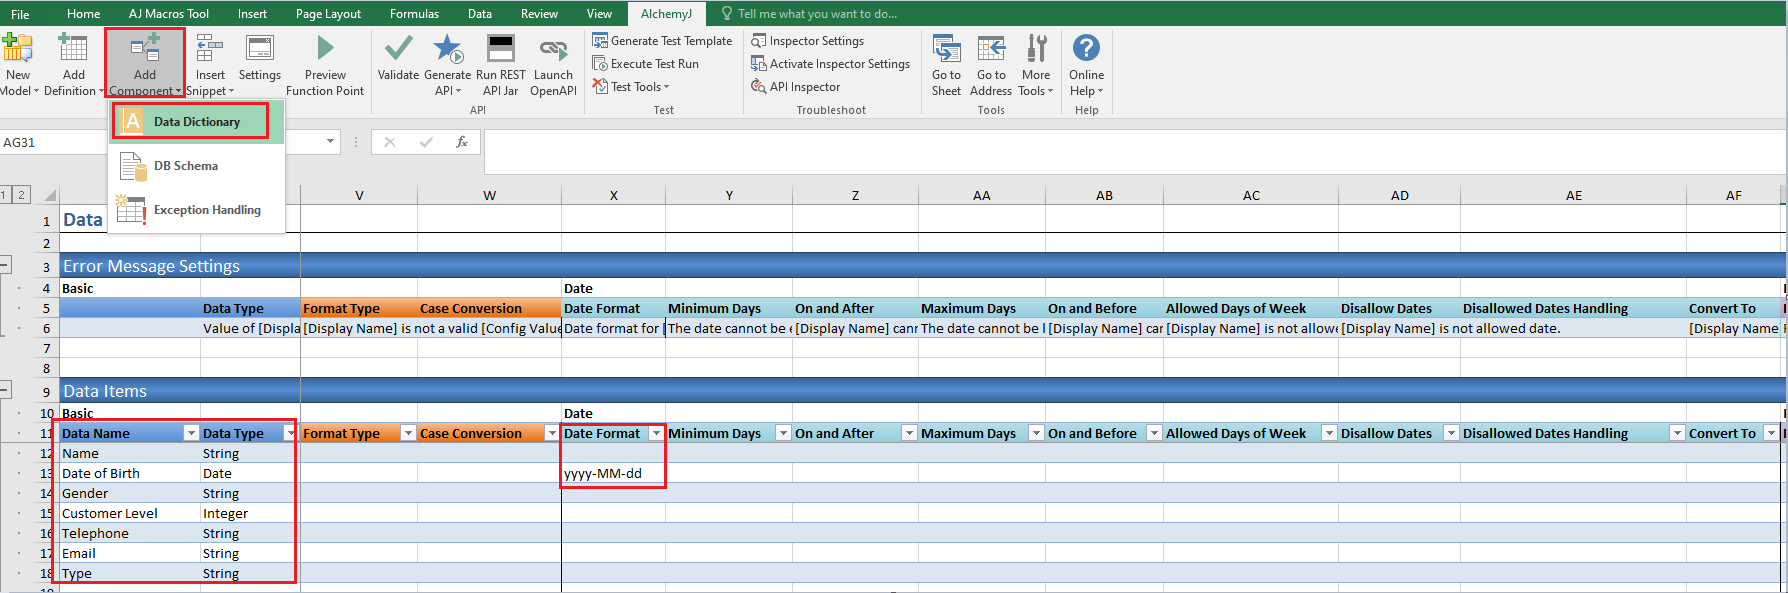Switch to the Formulas ribbon tab
This screenshot has height=593, width=1788.
pos(414,14)
